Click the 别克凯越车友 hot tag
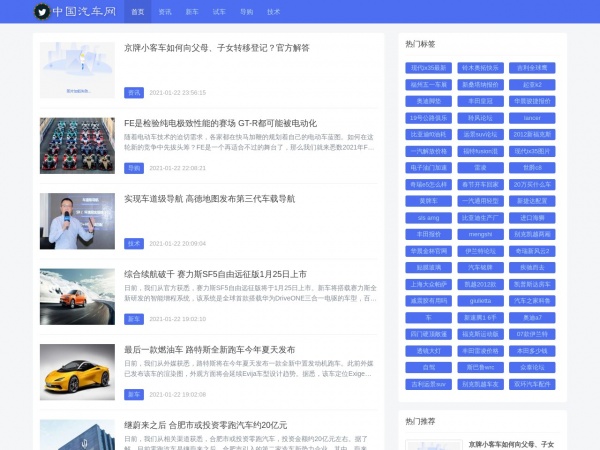600x450 pixels. coord(480,384)
